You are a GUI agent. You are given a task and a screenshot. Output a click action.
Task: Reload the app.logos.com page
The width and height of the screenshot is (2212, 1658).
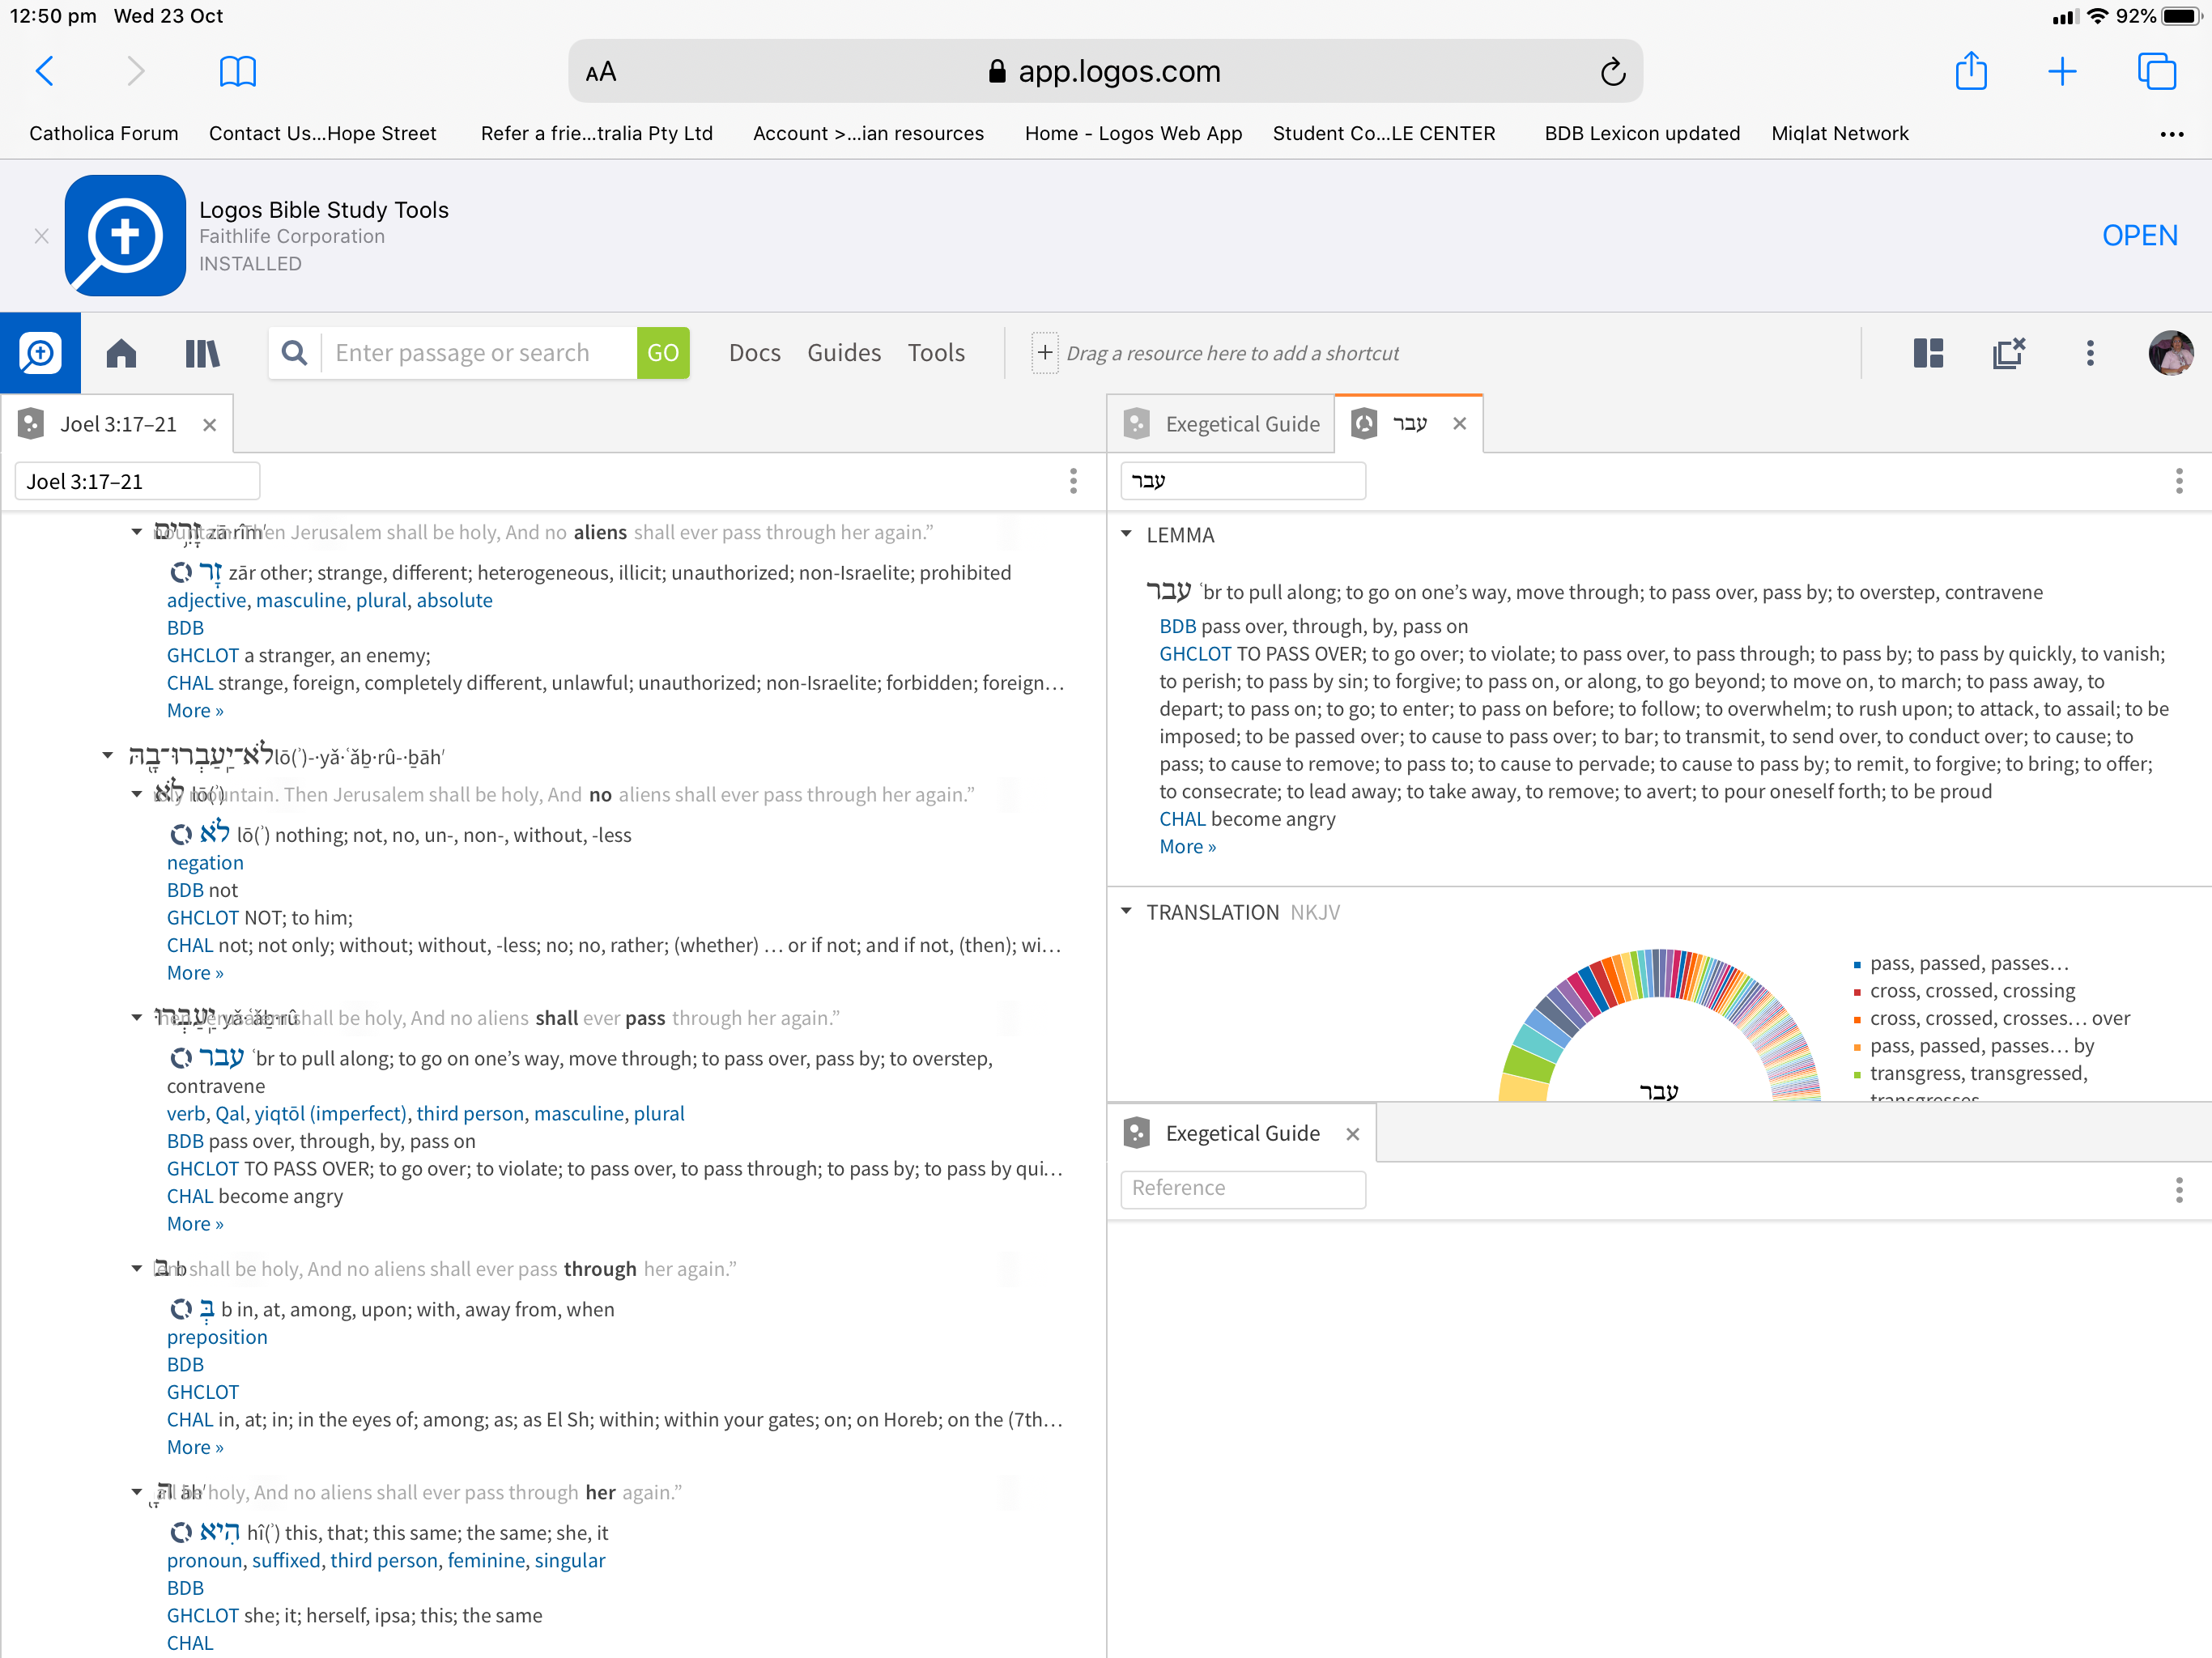coord(1612,72)
